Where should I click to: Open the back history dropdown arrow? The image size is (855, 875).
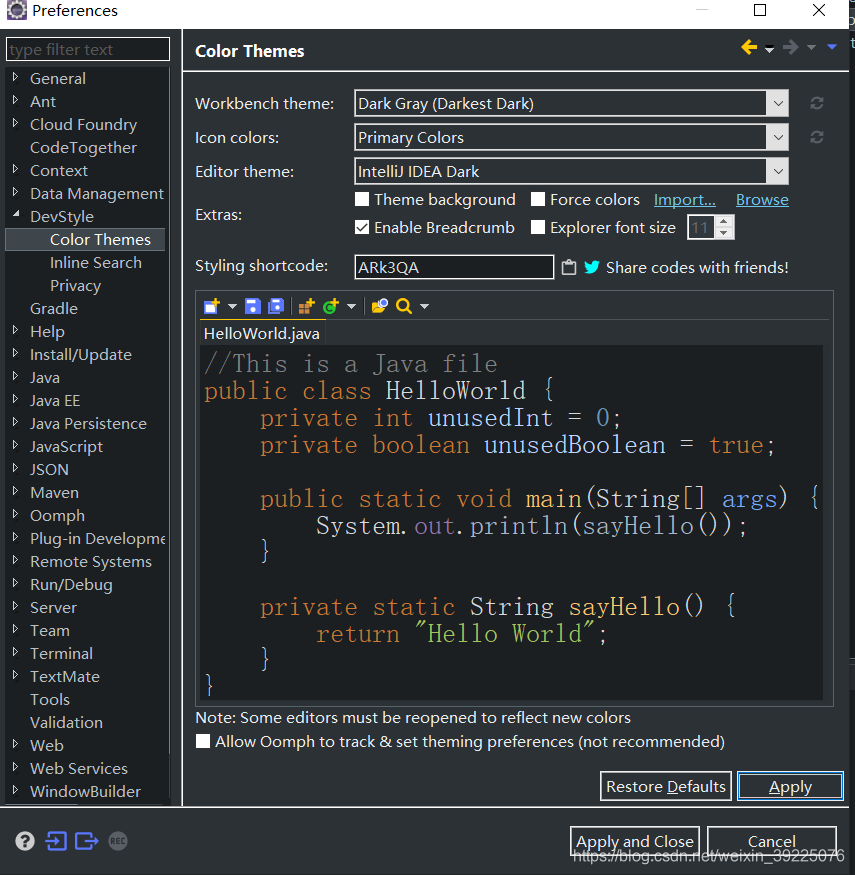(769, 49)
